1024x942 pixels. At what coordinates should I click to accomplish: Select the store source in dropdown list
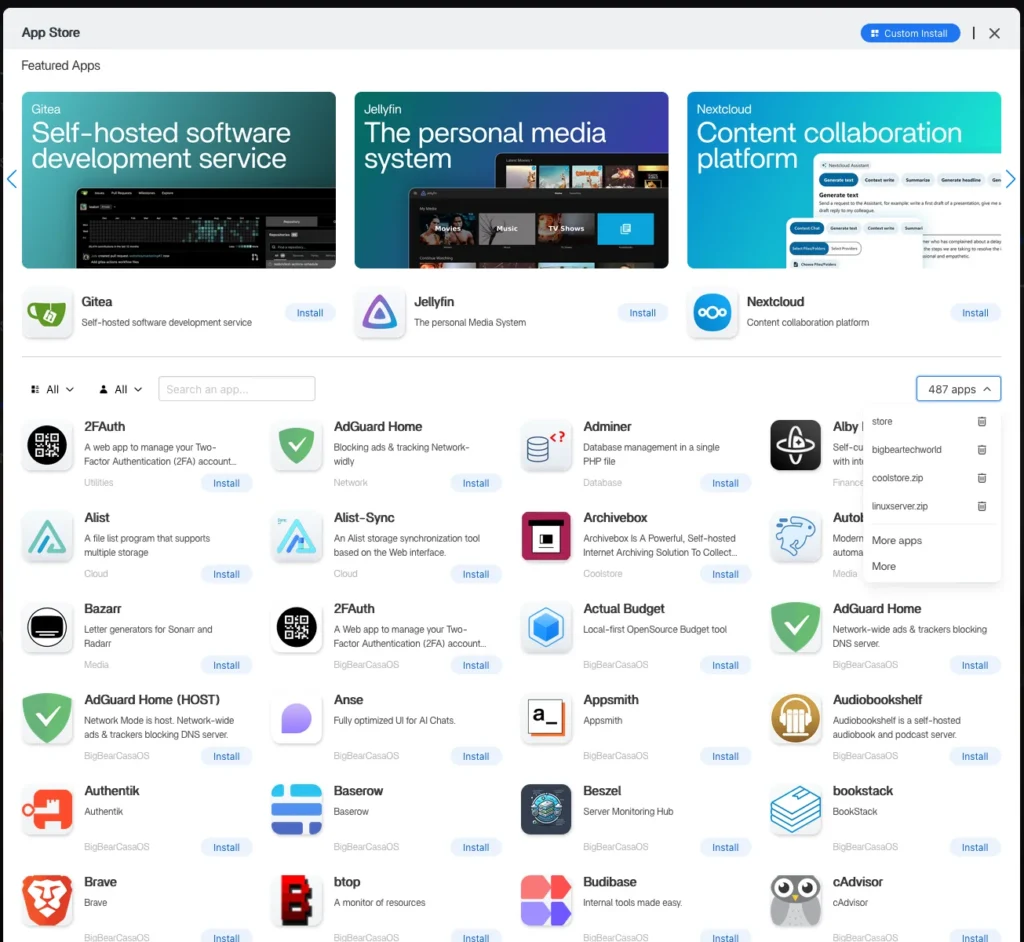[x=882, y=421]
